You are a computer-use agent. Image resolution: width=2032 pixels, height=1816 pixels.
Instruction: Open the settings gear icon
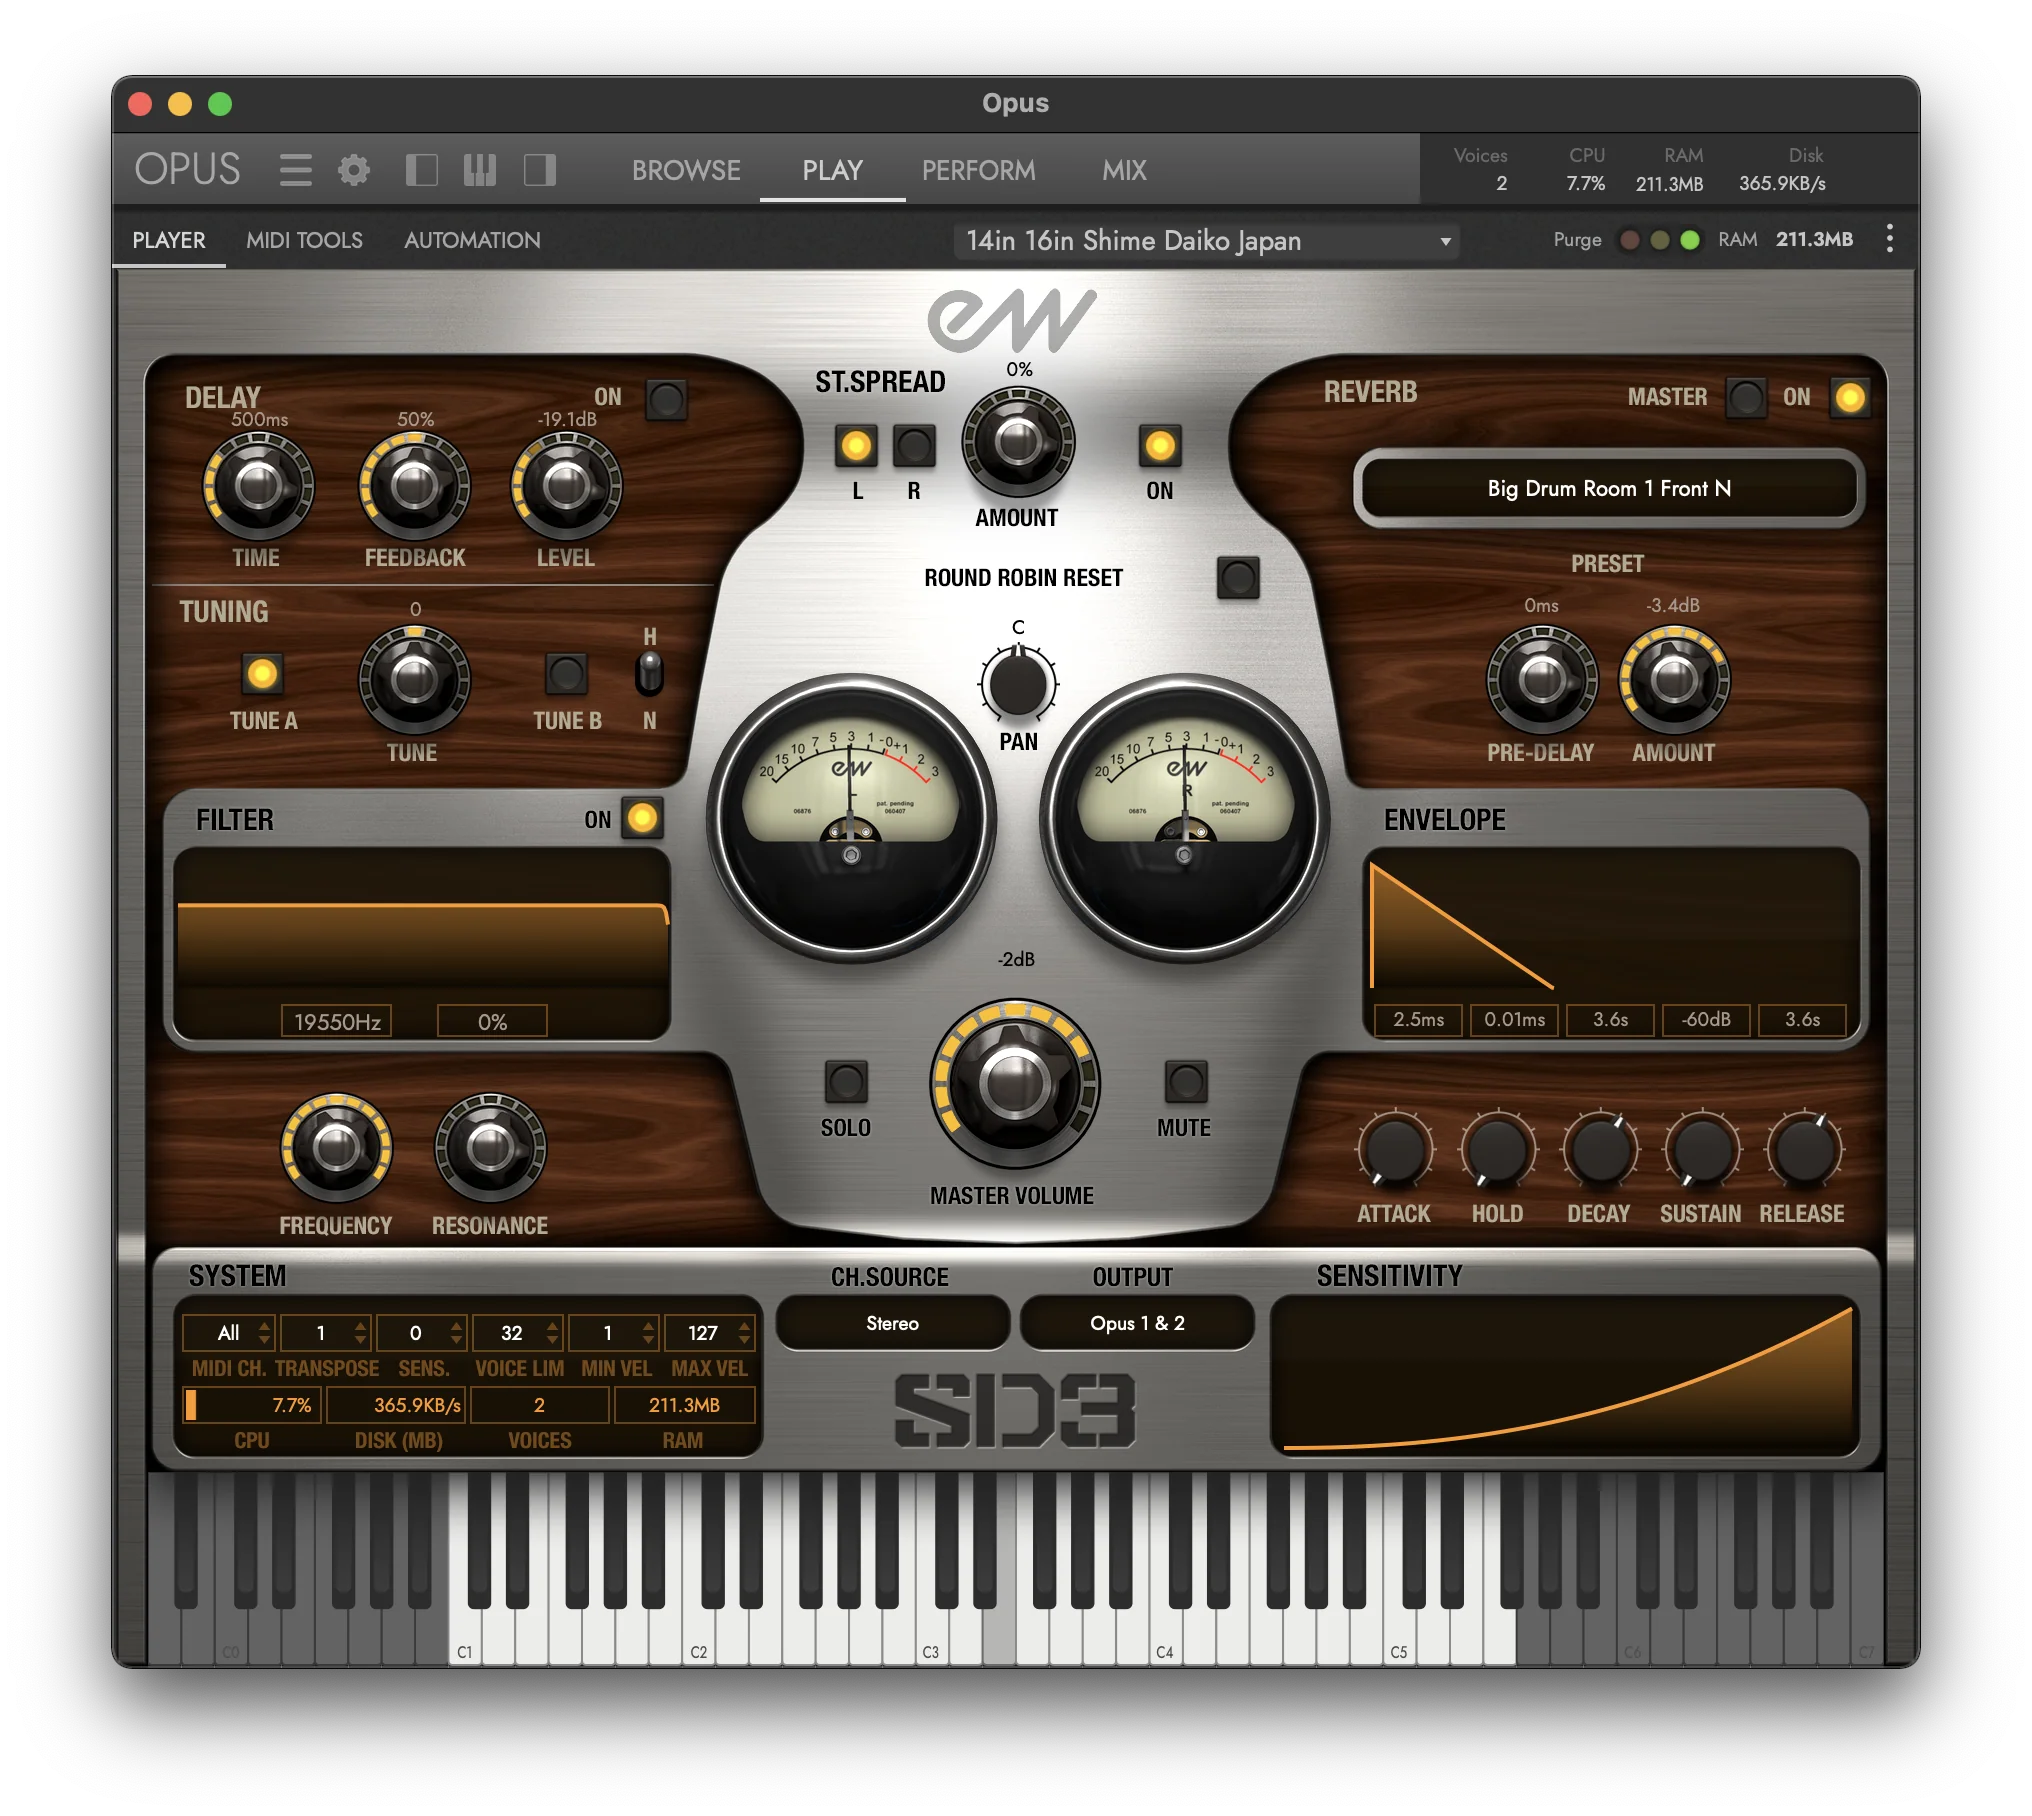pos(353,170)
